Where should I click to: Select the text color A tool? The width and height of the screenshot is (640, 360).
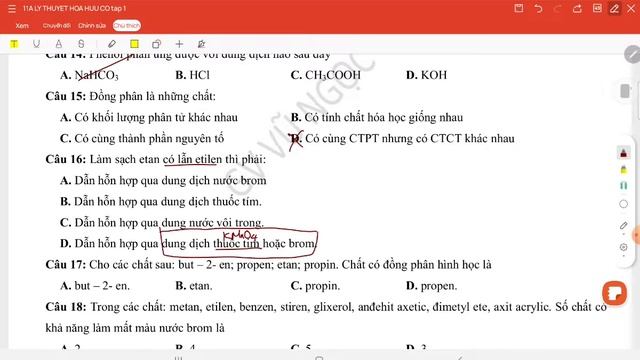point(59,44)
